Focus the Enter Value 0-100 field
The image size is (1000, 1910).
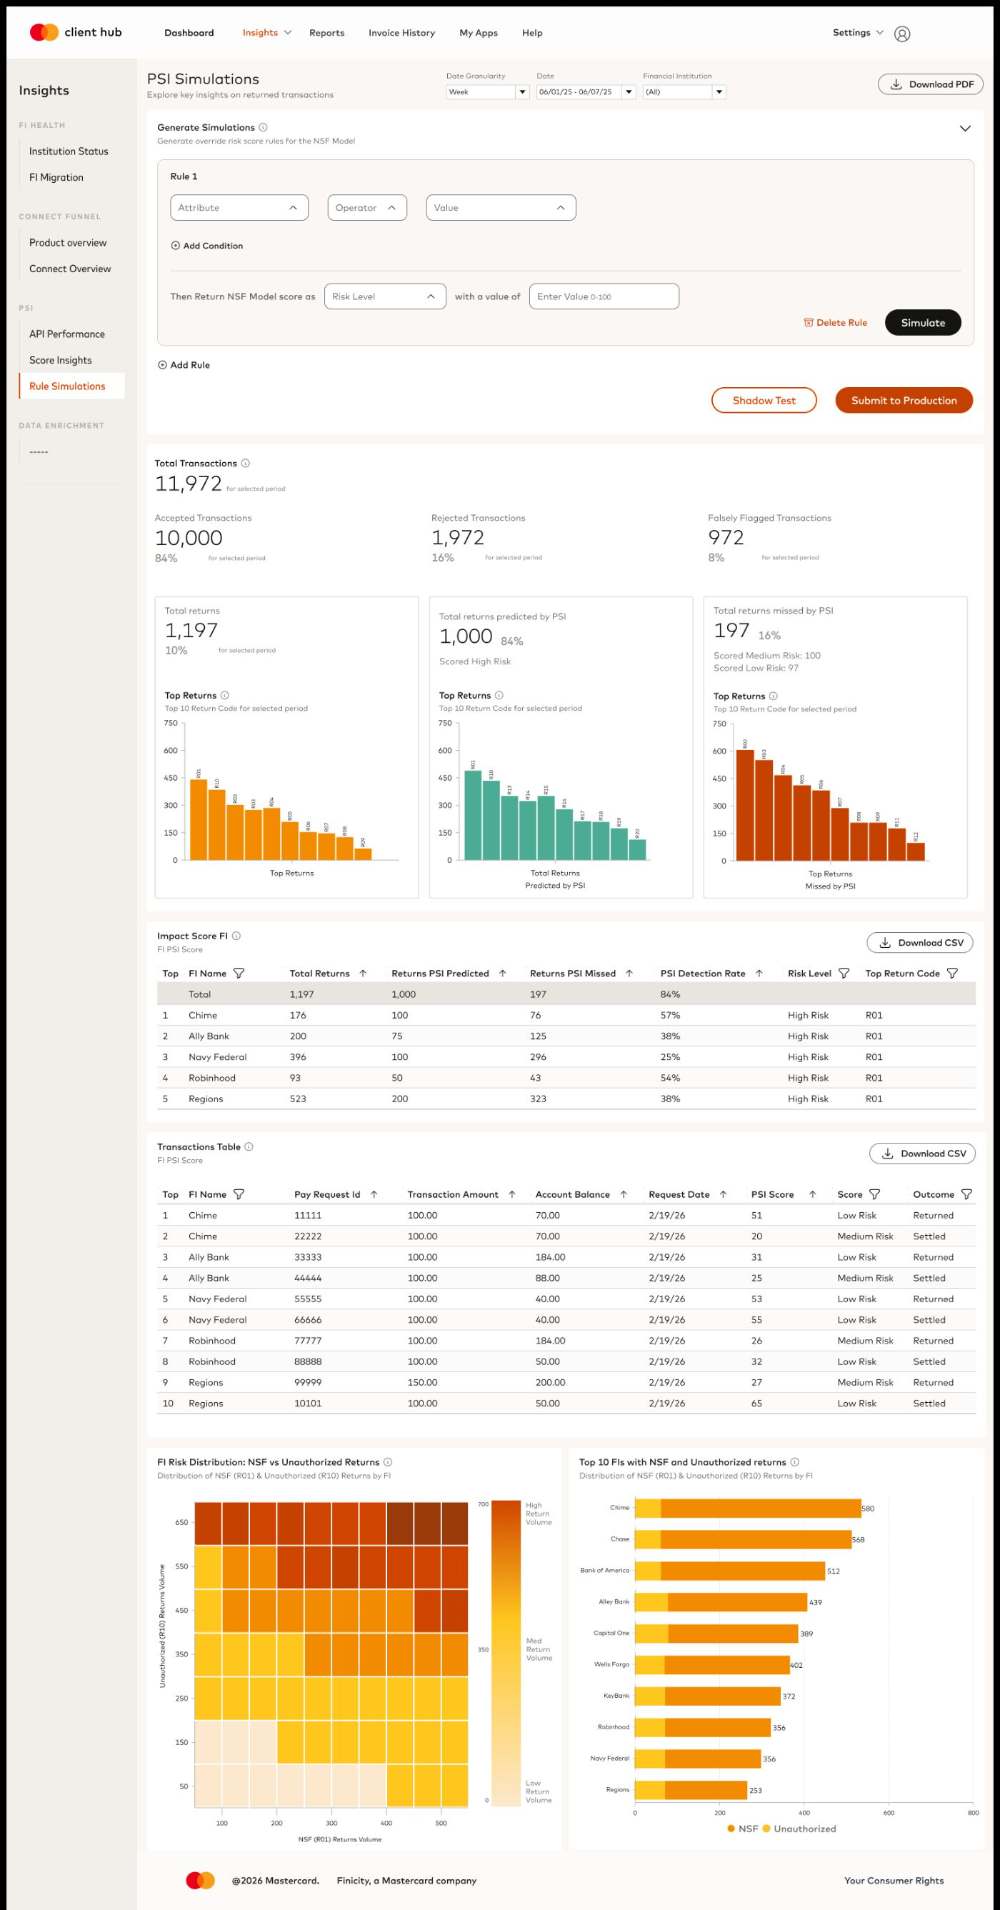604,297
